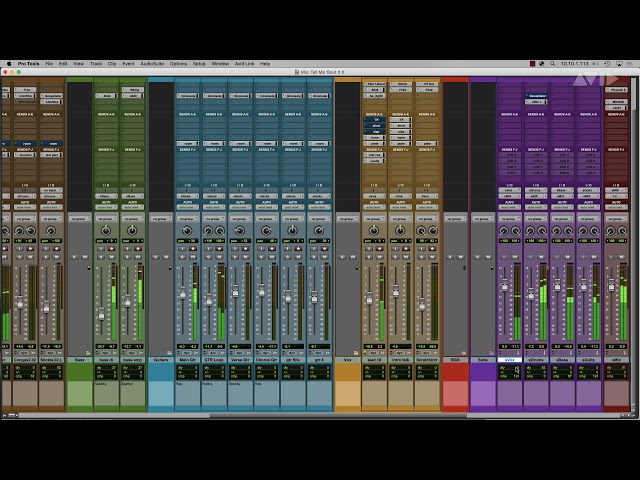Open Spotlight search in the menu bar
This screenshot has width=640, height=480.
pos(552,64)
